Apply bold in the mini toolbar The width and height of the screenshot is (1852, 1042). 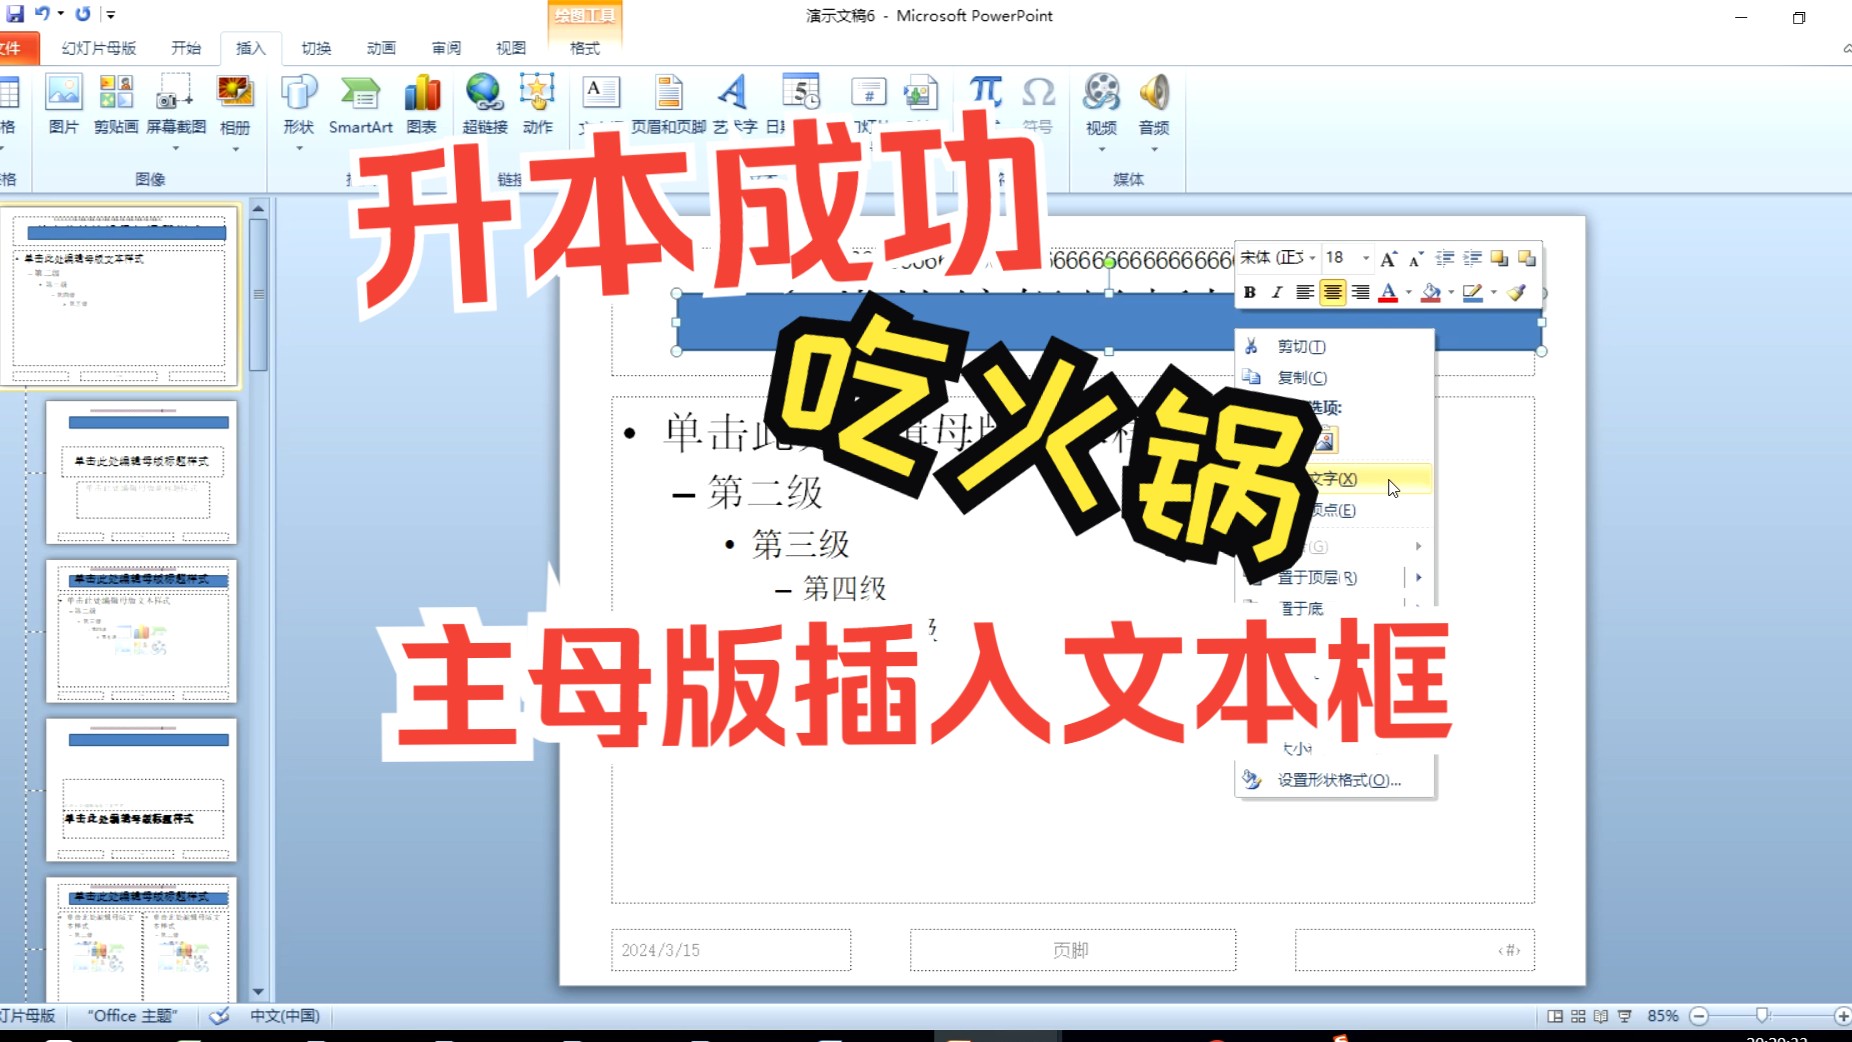[x=1249, y=292]
